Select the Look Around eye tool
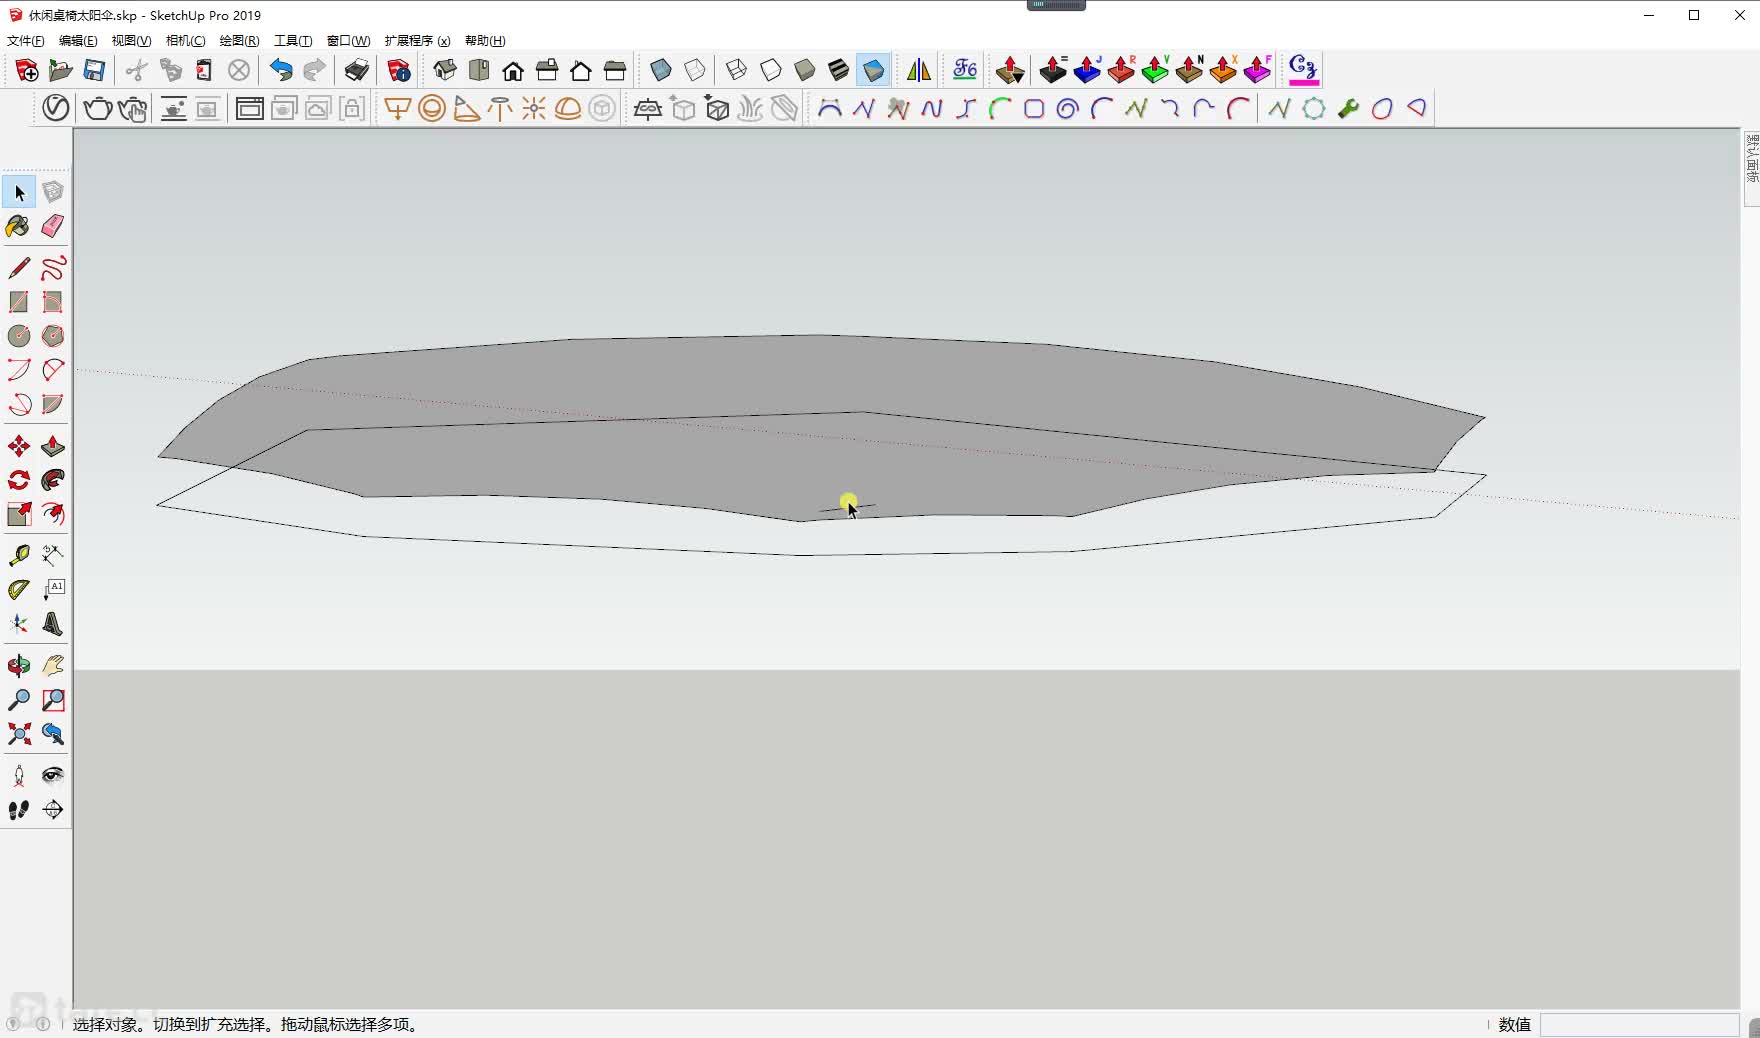This screenshot has height=1038, width=1760. (53, 775)
